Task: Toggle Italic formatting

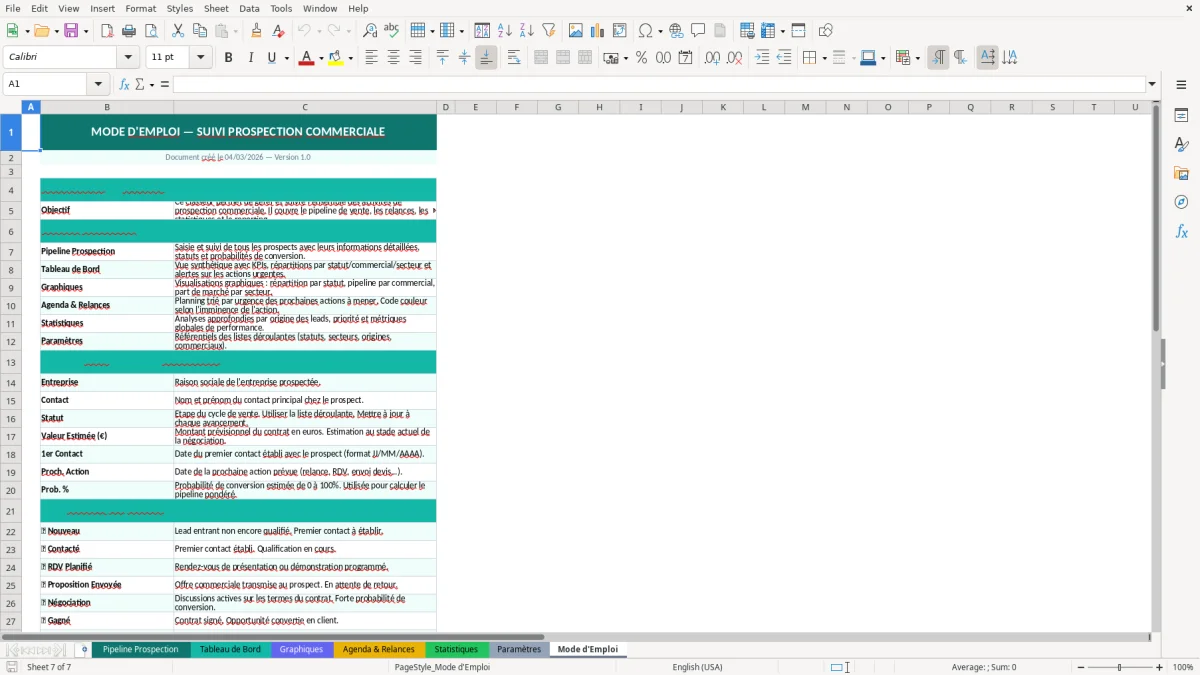Action: 250,58
